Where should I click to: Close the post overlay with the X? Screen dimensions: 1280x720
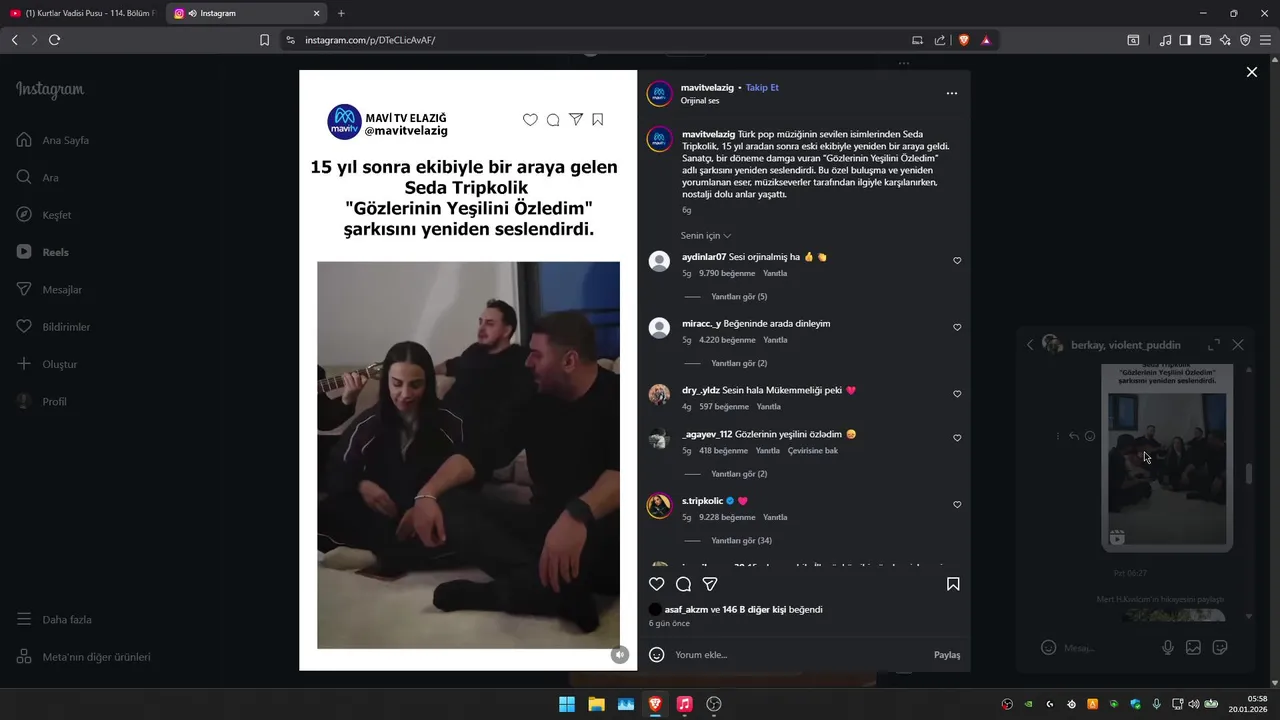click(1251, 72)
